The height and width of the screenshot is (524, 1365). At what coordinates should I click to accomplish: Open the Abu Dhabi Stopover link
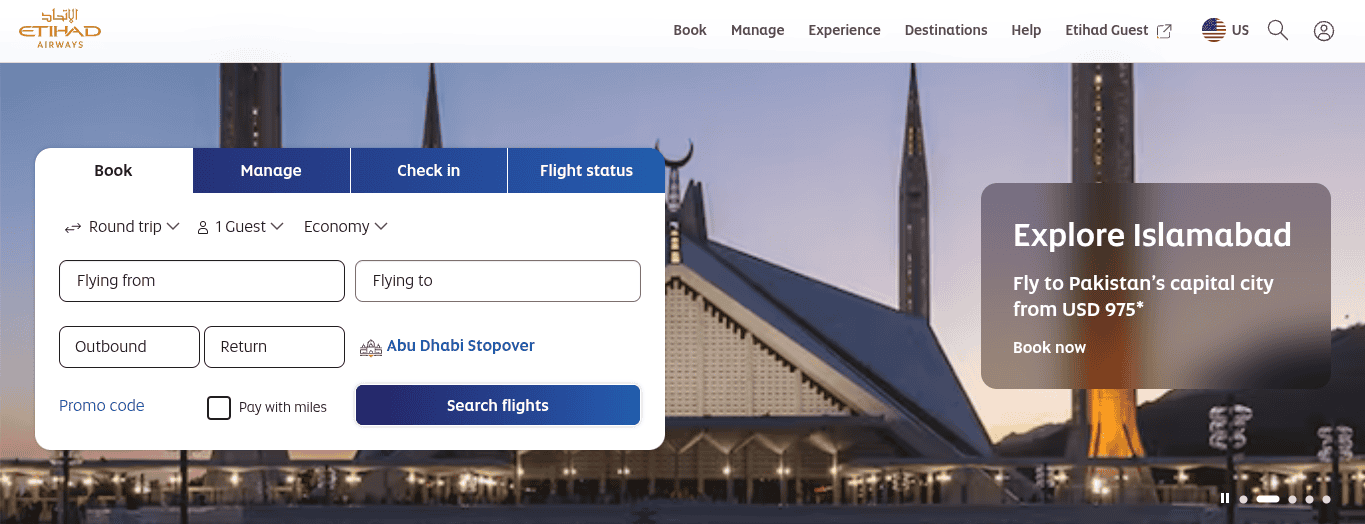click(461, 345)
